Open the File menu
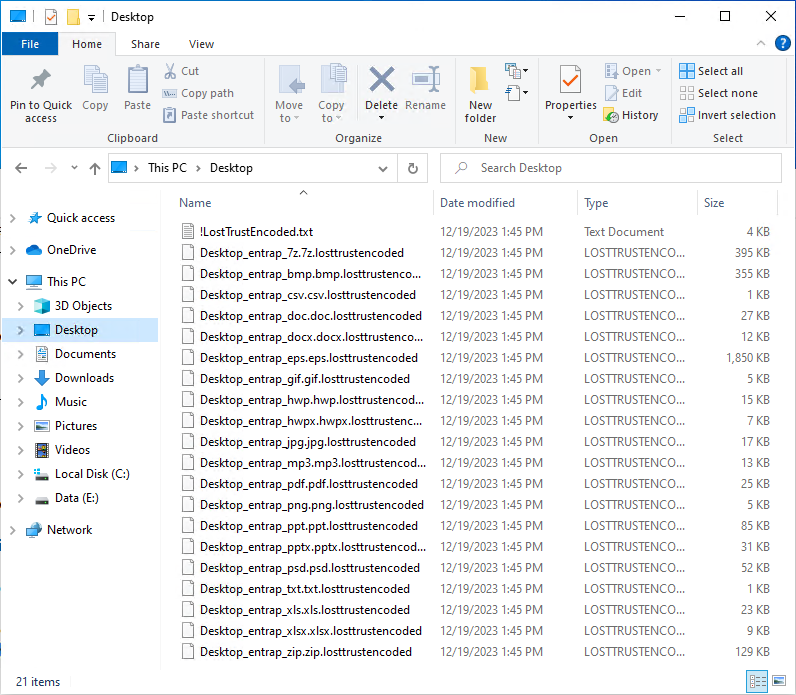796x695 pixels. click(30, 44)
